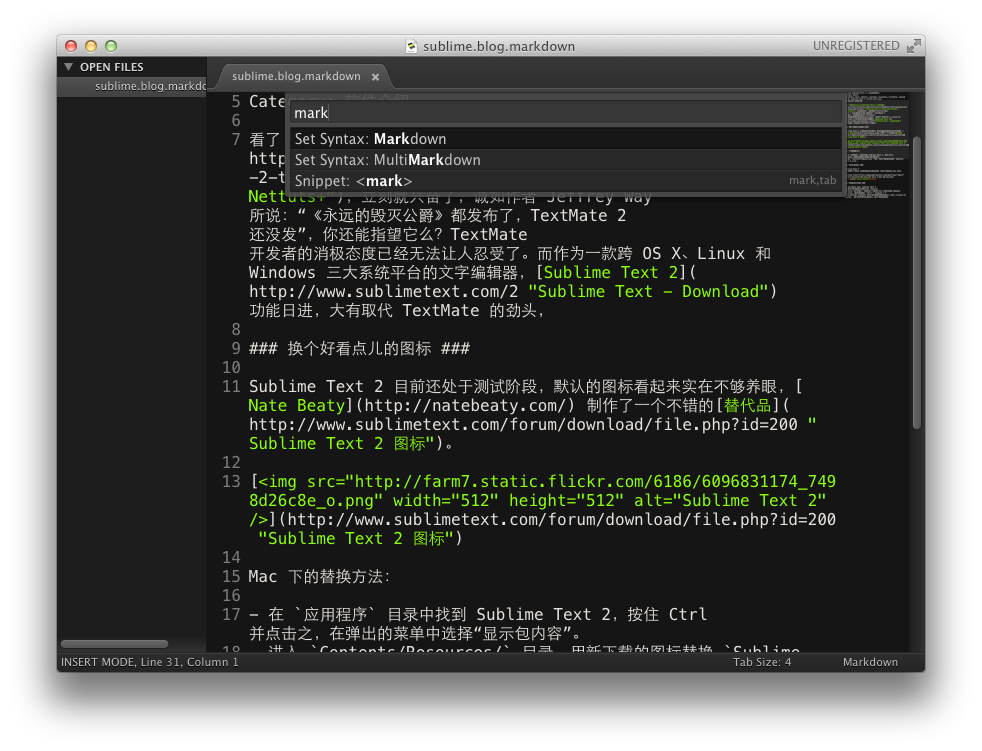
Task: Click the mark,tab trigger hint
Action: coord(812,180)
